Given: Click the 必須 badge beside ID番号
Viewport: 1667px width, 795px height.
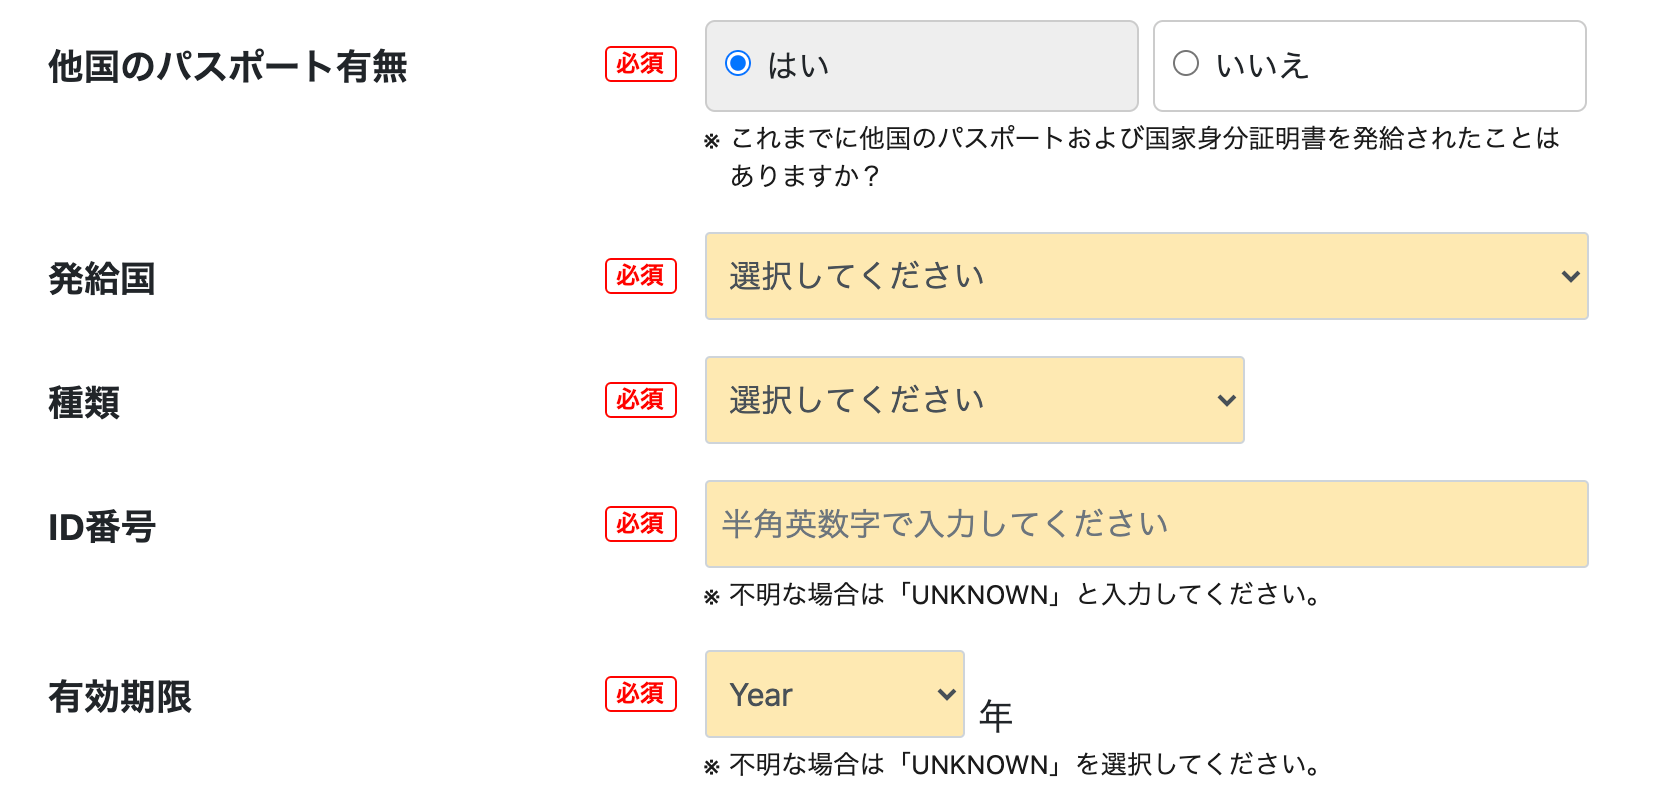Looking at the screenshot, I should (x=640, y=524).
